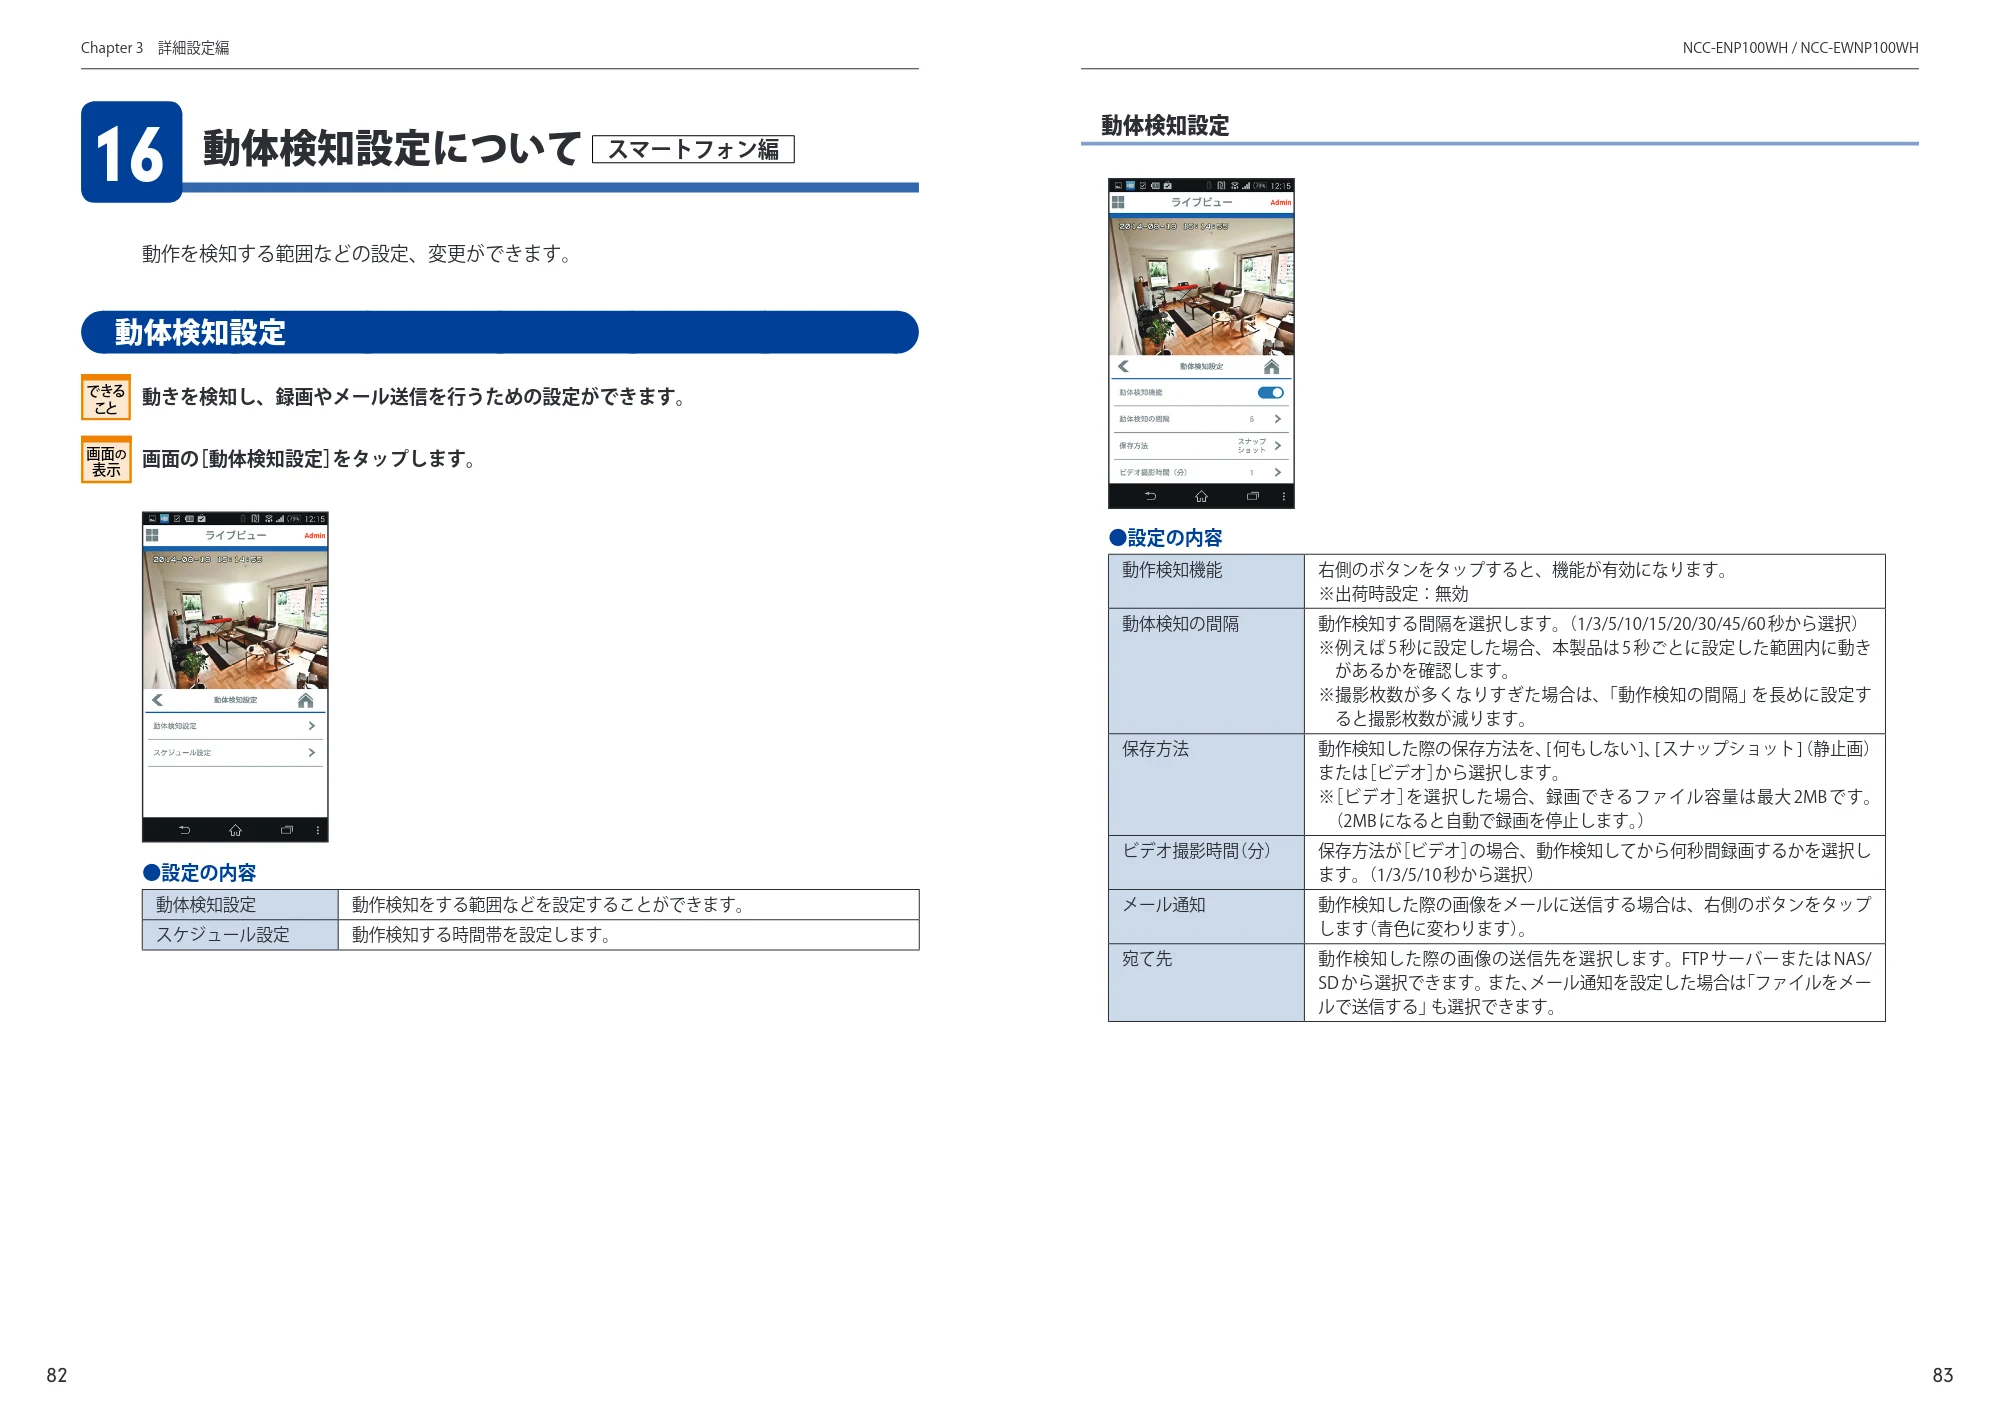Image resolution: width=2000 pixels, height=1419 pixels.
Task: Open 保存方法 chevron next to スナップショット
Action: coord(1278,446)
